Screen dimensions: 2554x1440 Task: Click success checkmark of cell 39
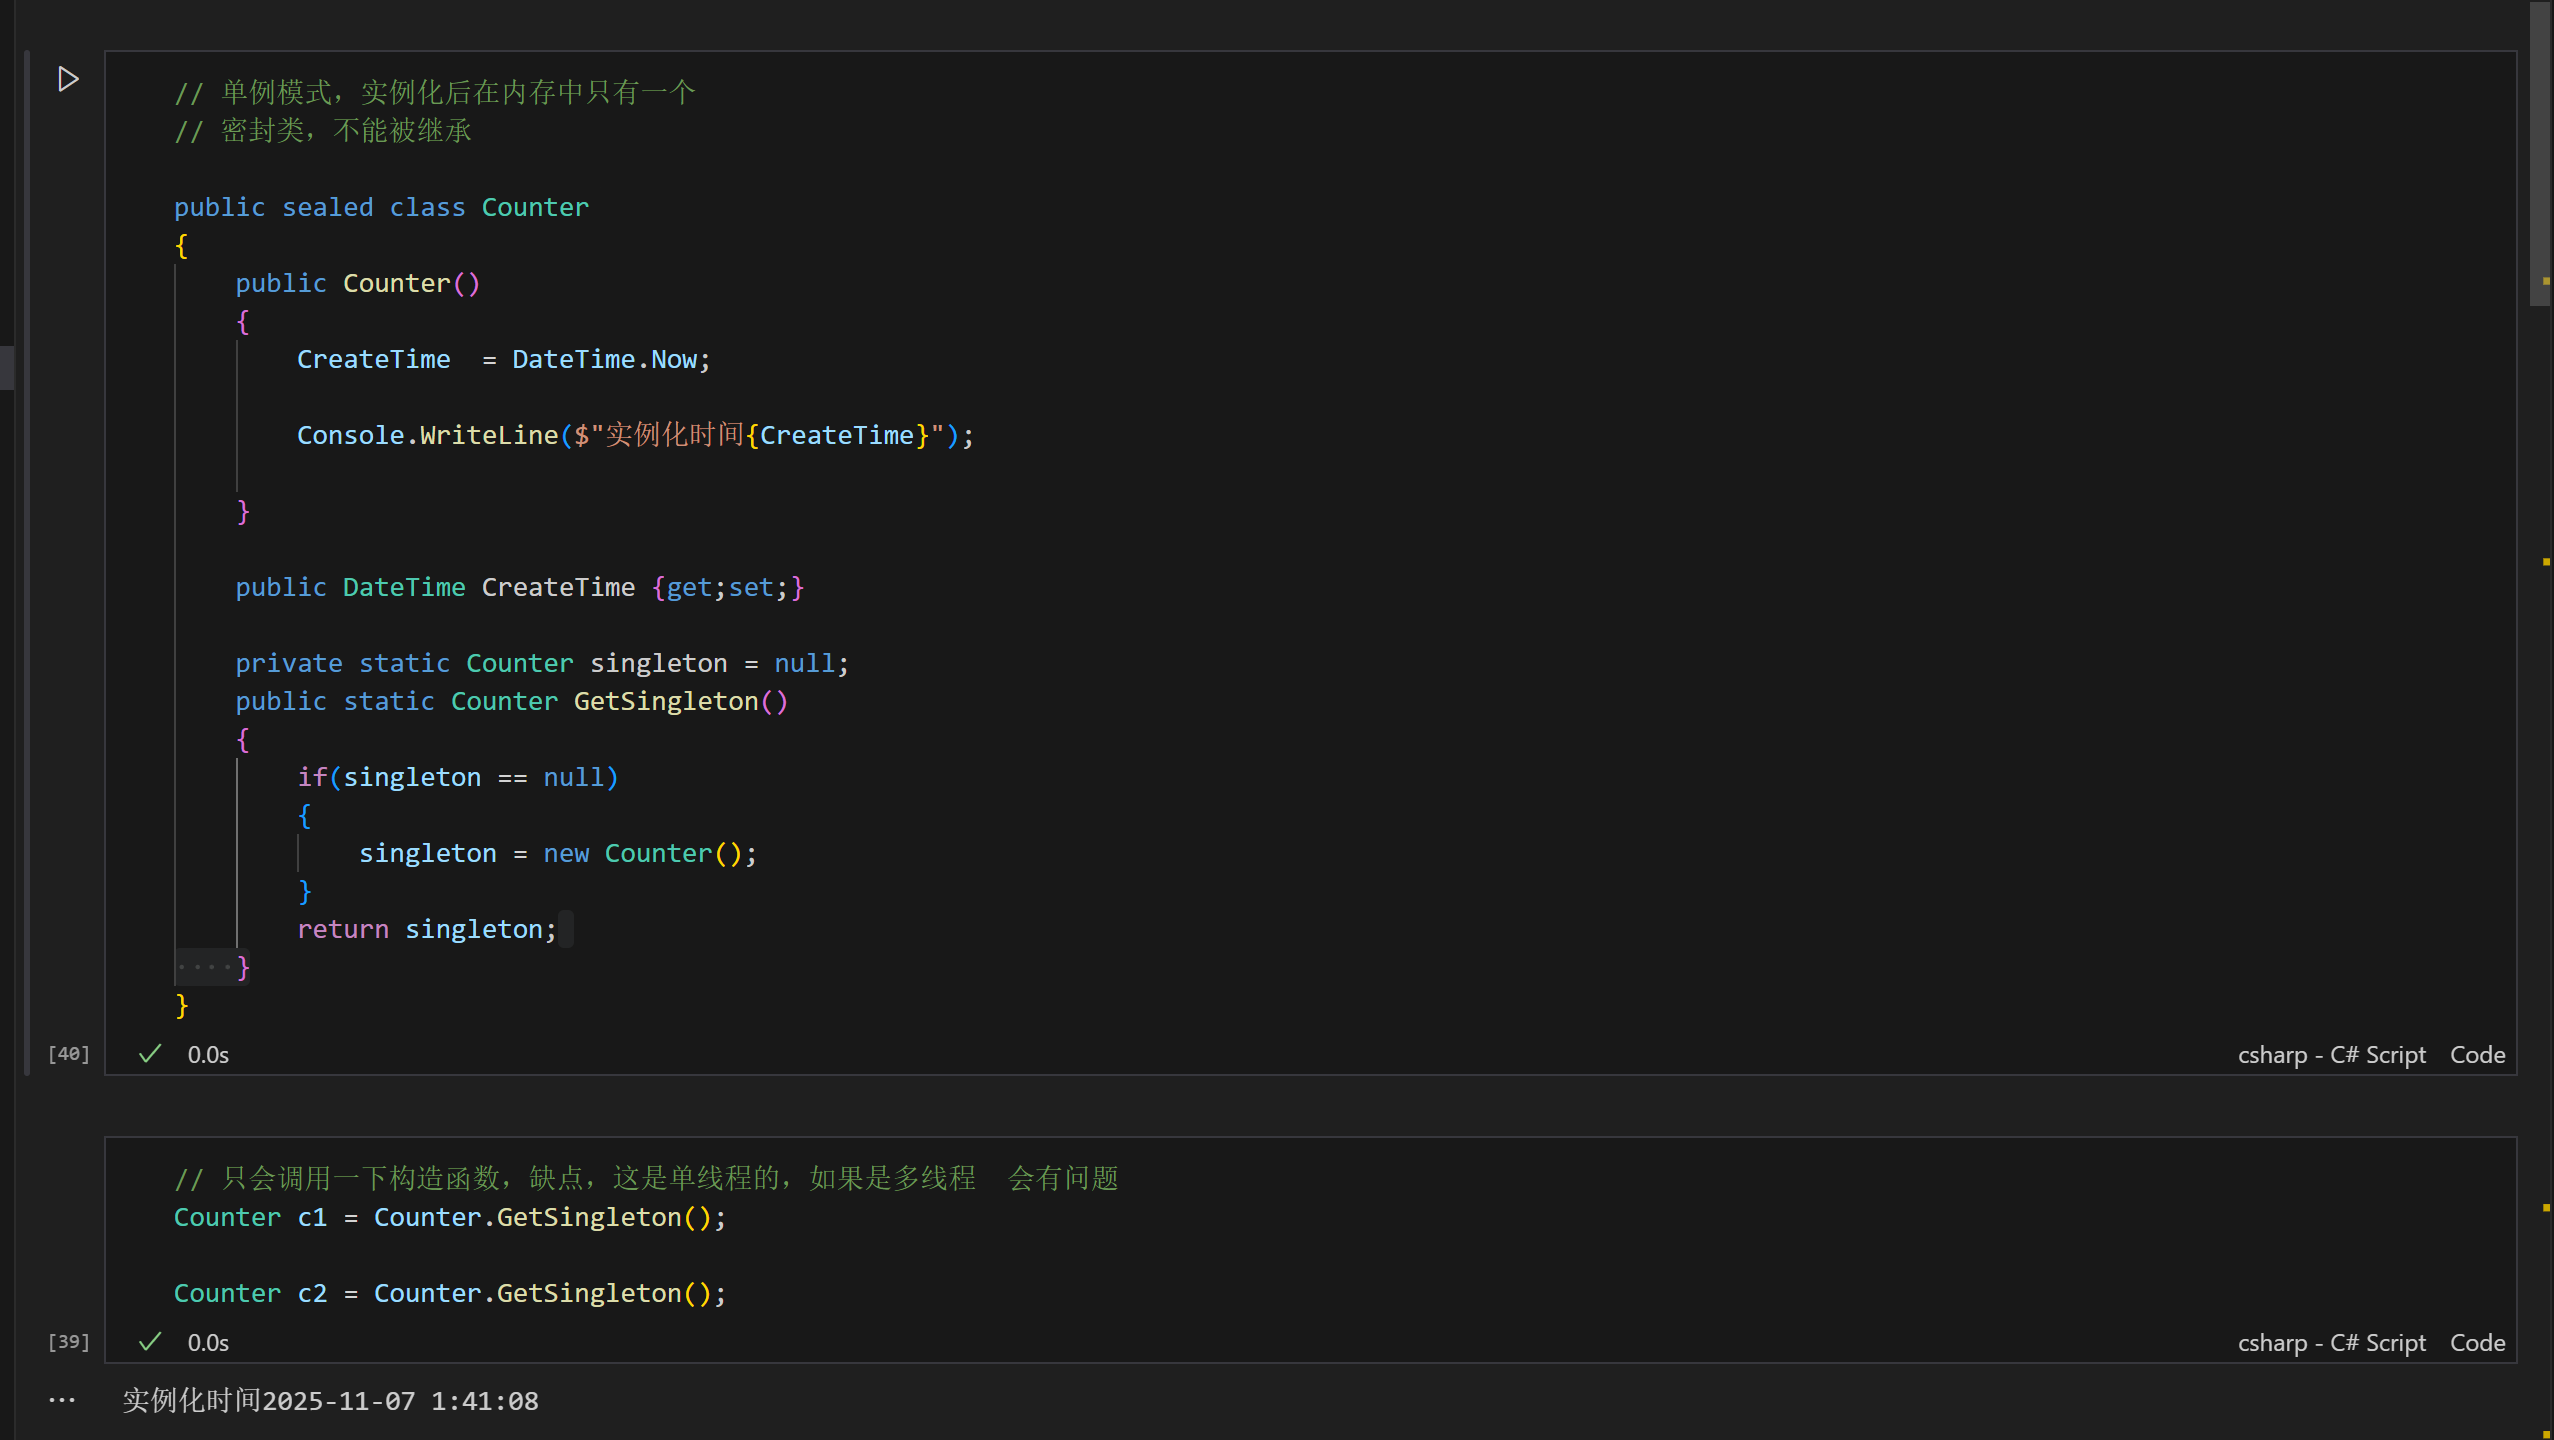tap(150, 1342)
